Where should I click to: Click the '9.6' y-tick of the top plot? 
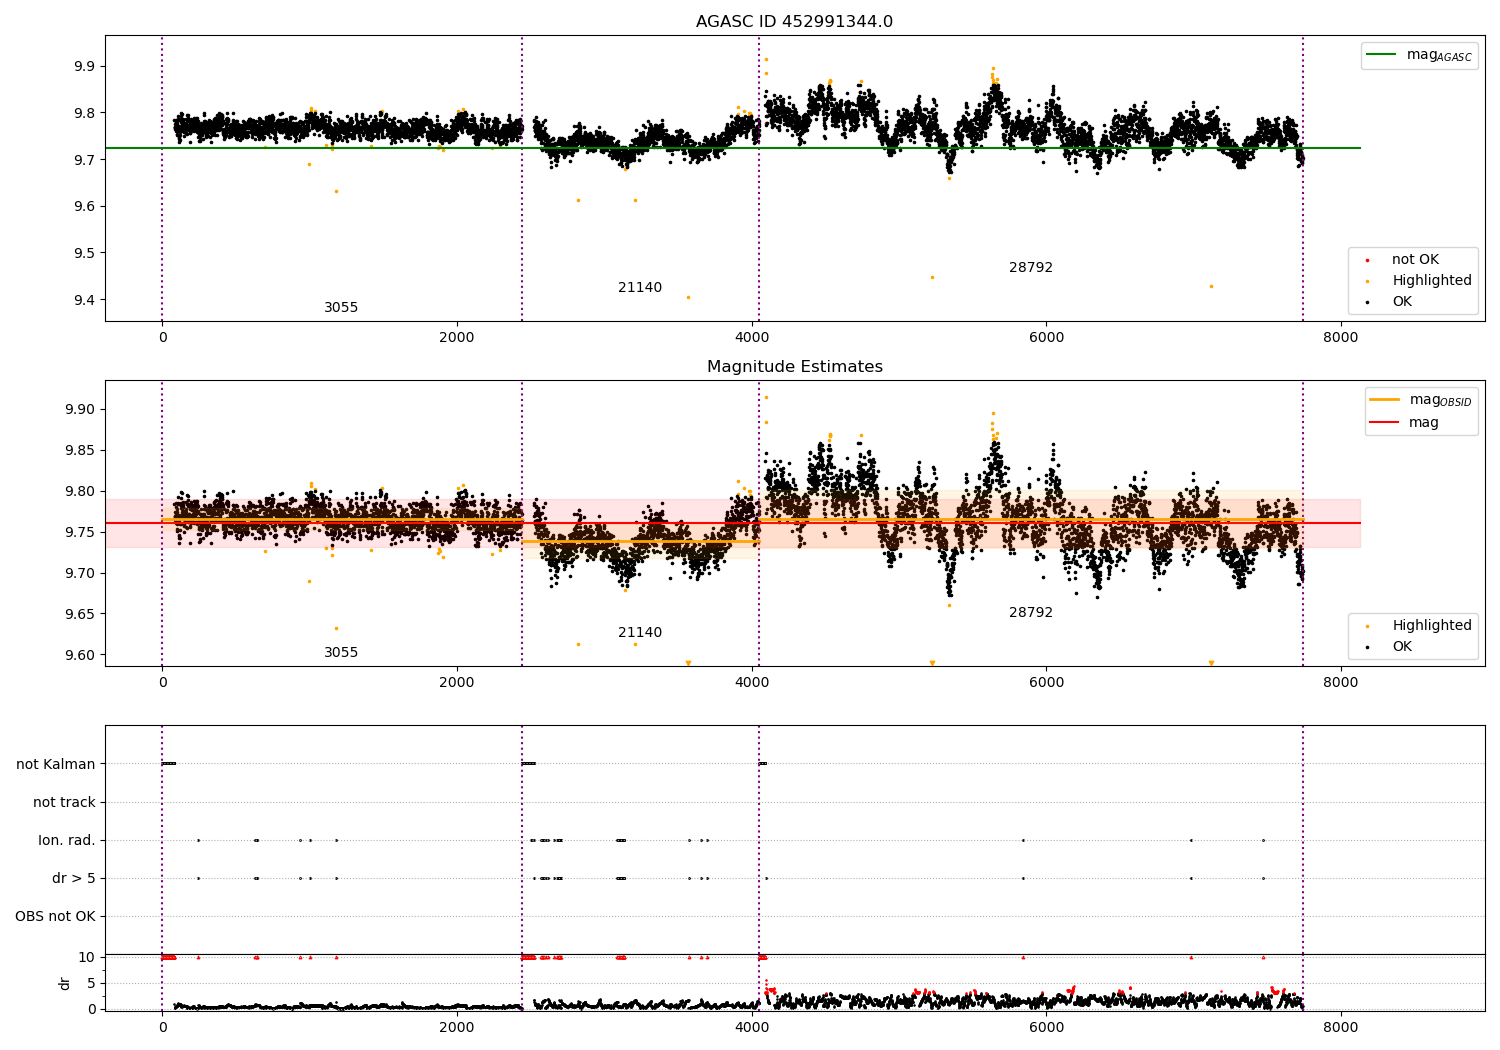84,207
